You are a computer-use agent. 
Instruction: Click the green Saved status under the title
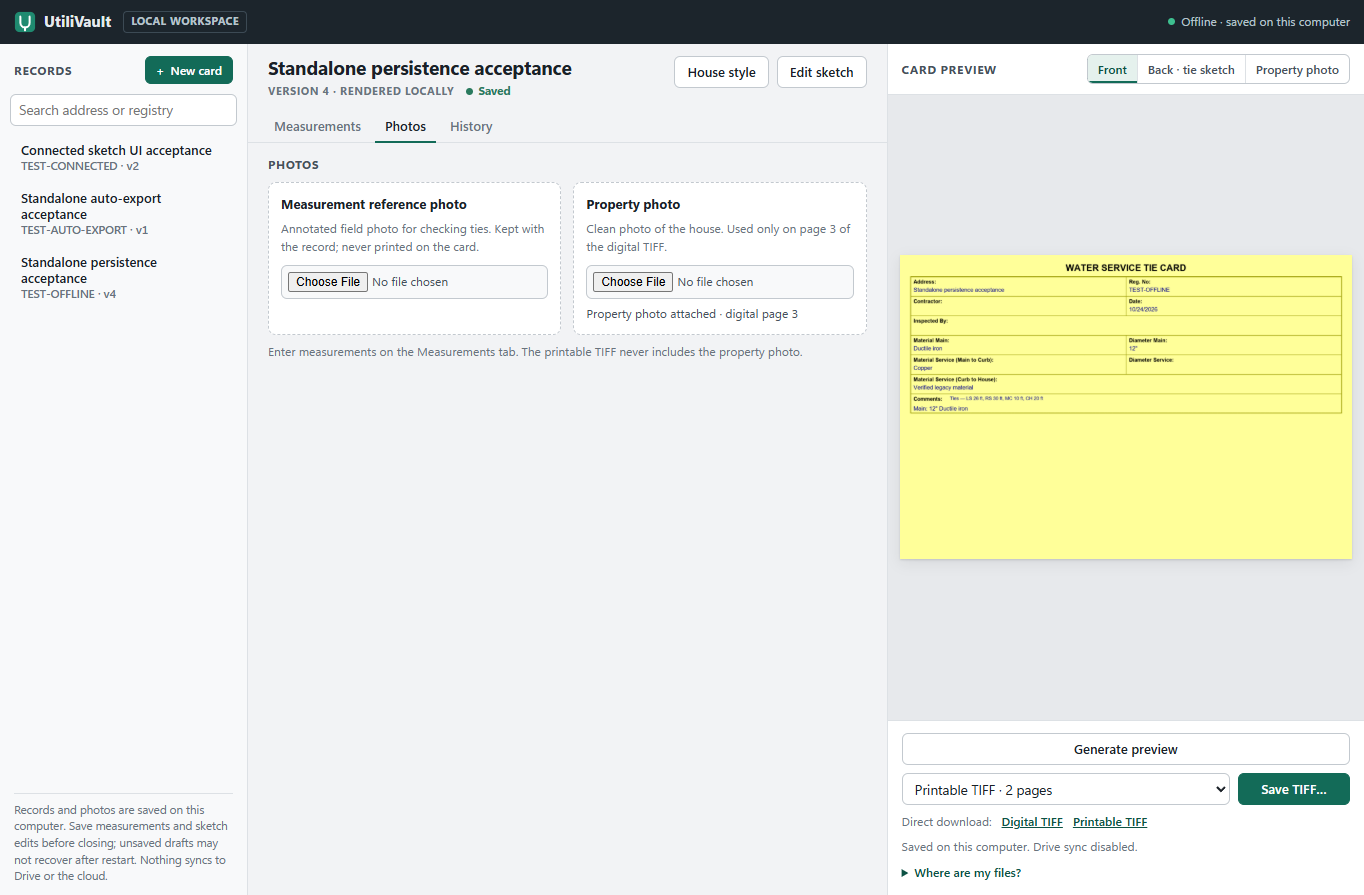pos(488,91)
